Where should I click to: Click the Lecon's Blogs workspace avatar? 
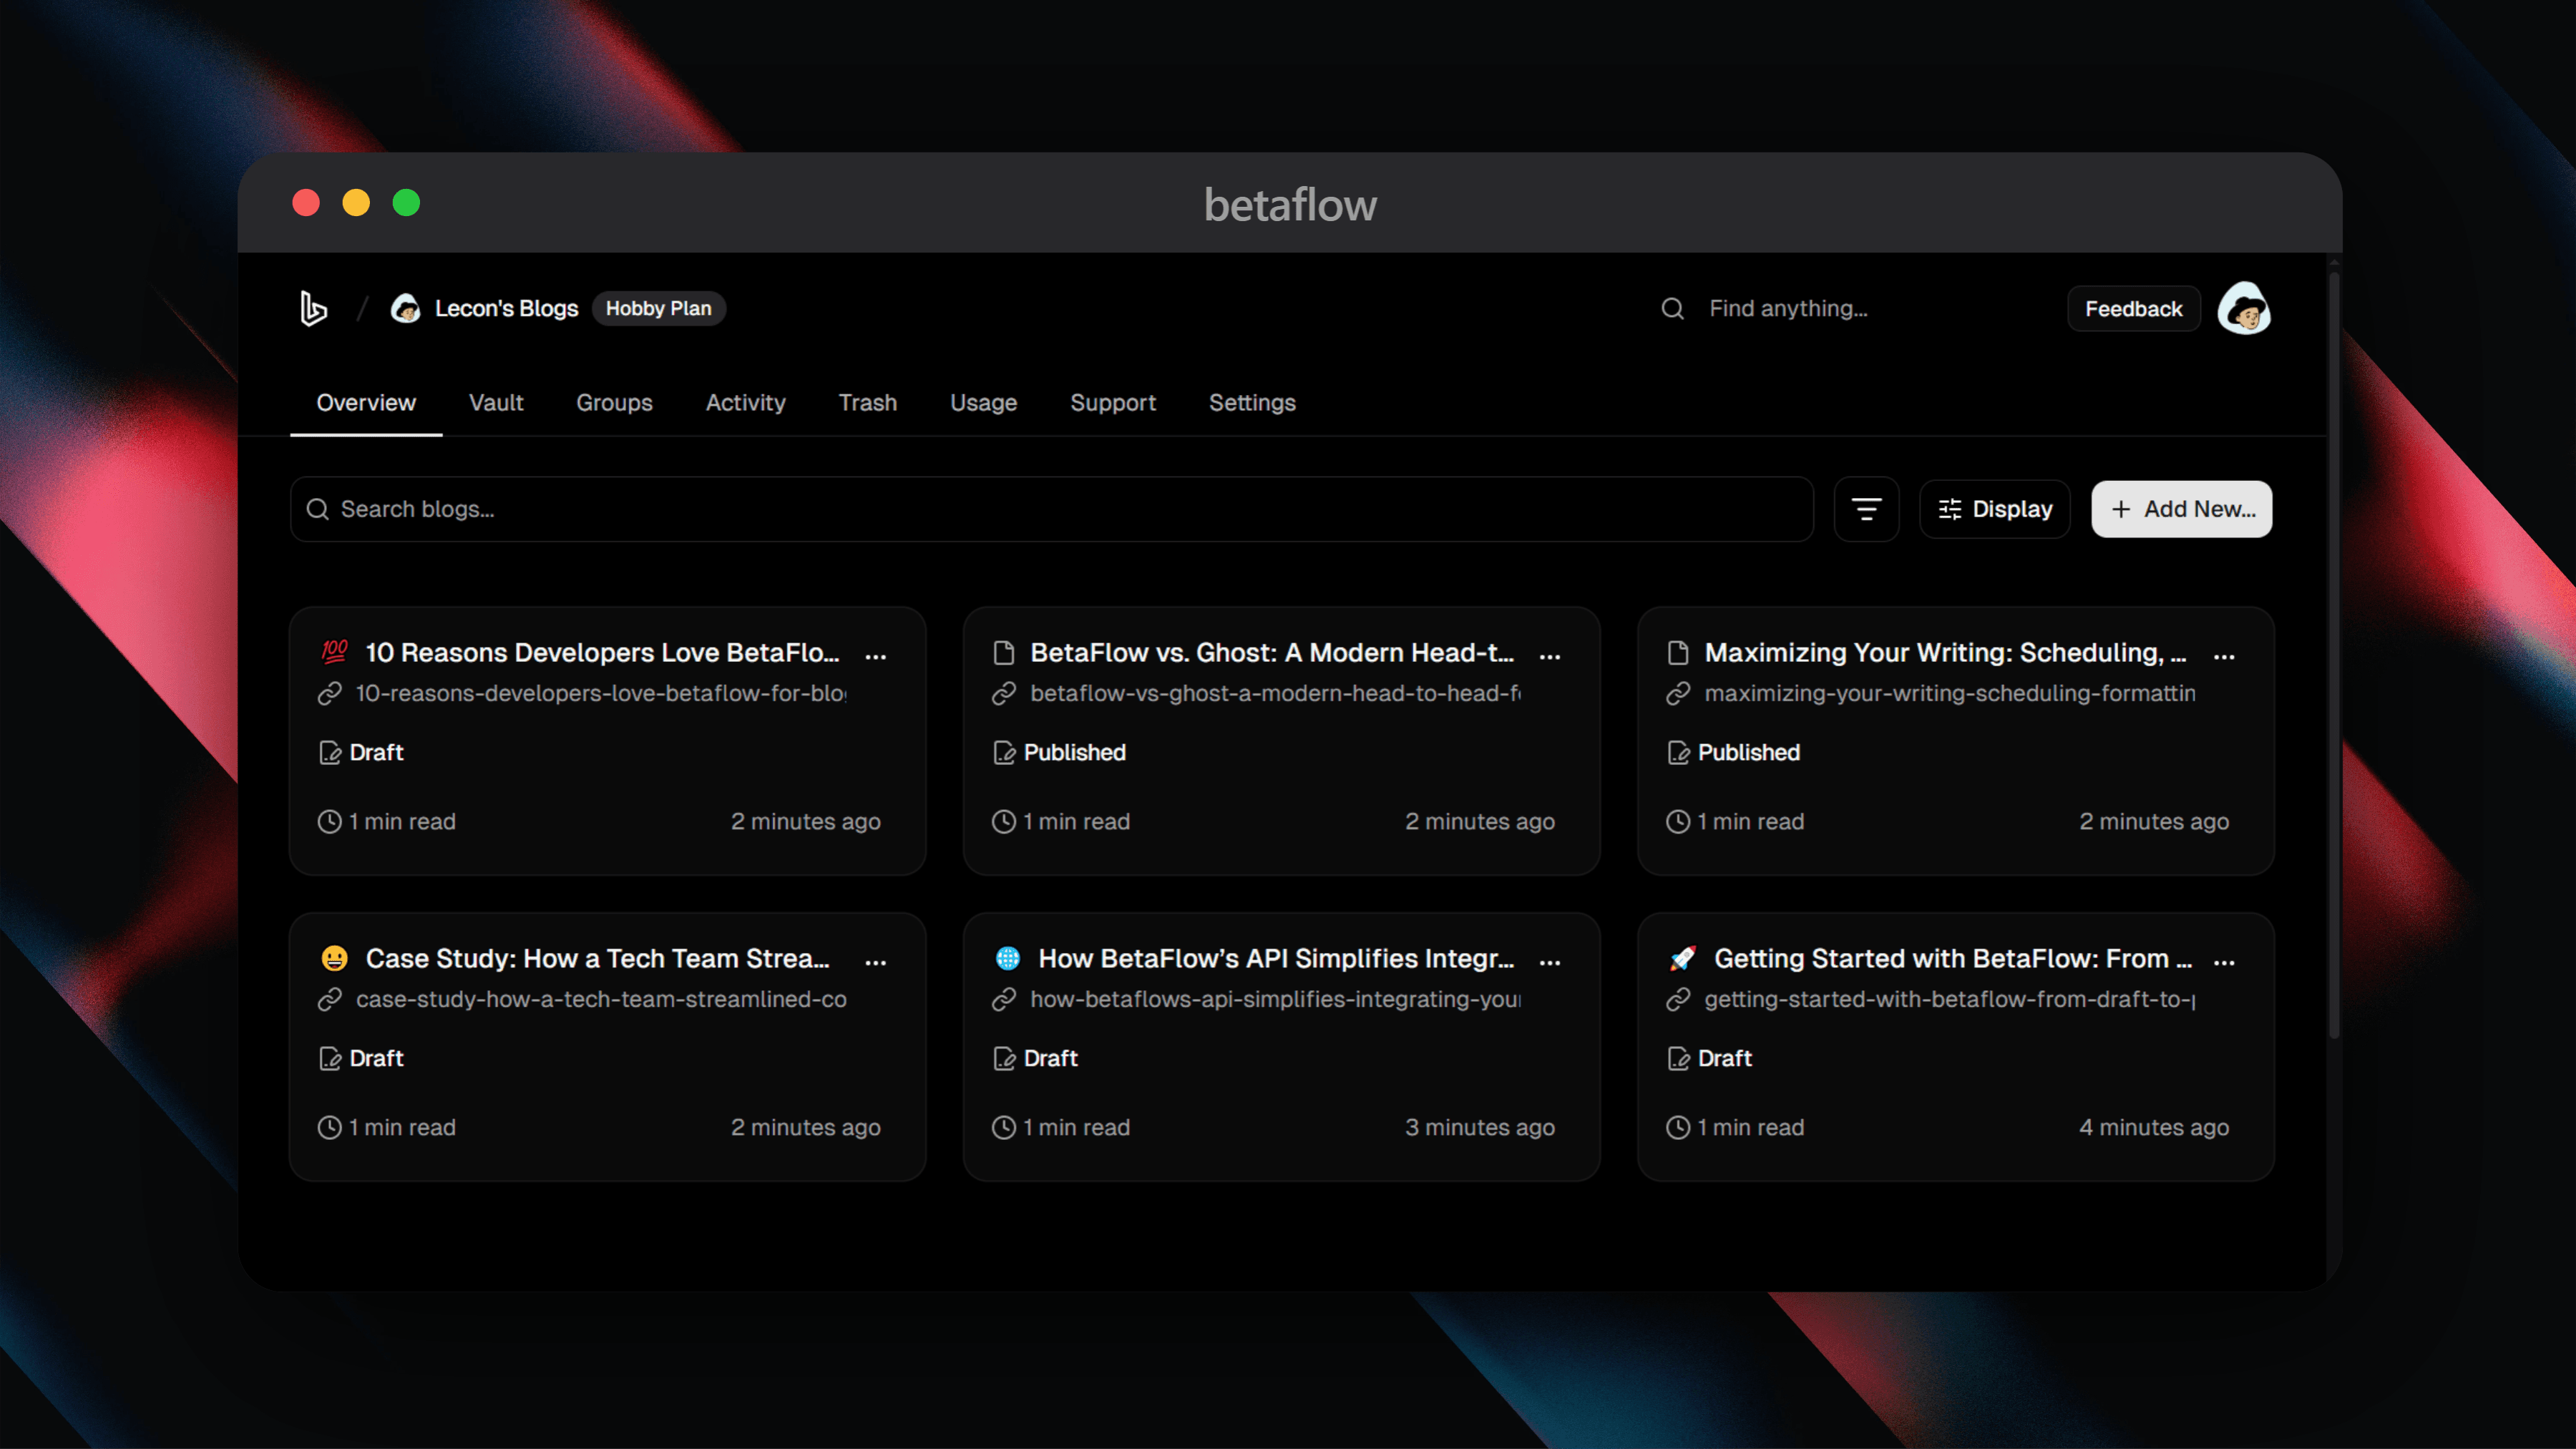point(405,309)
